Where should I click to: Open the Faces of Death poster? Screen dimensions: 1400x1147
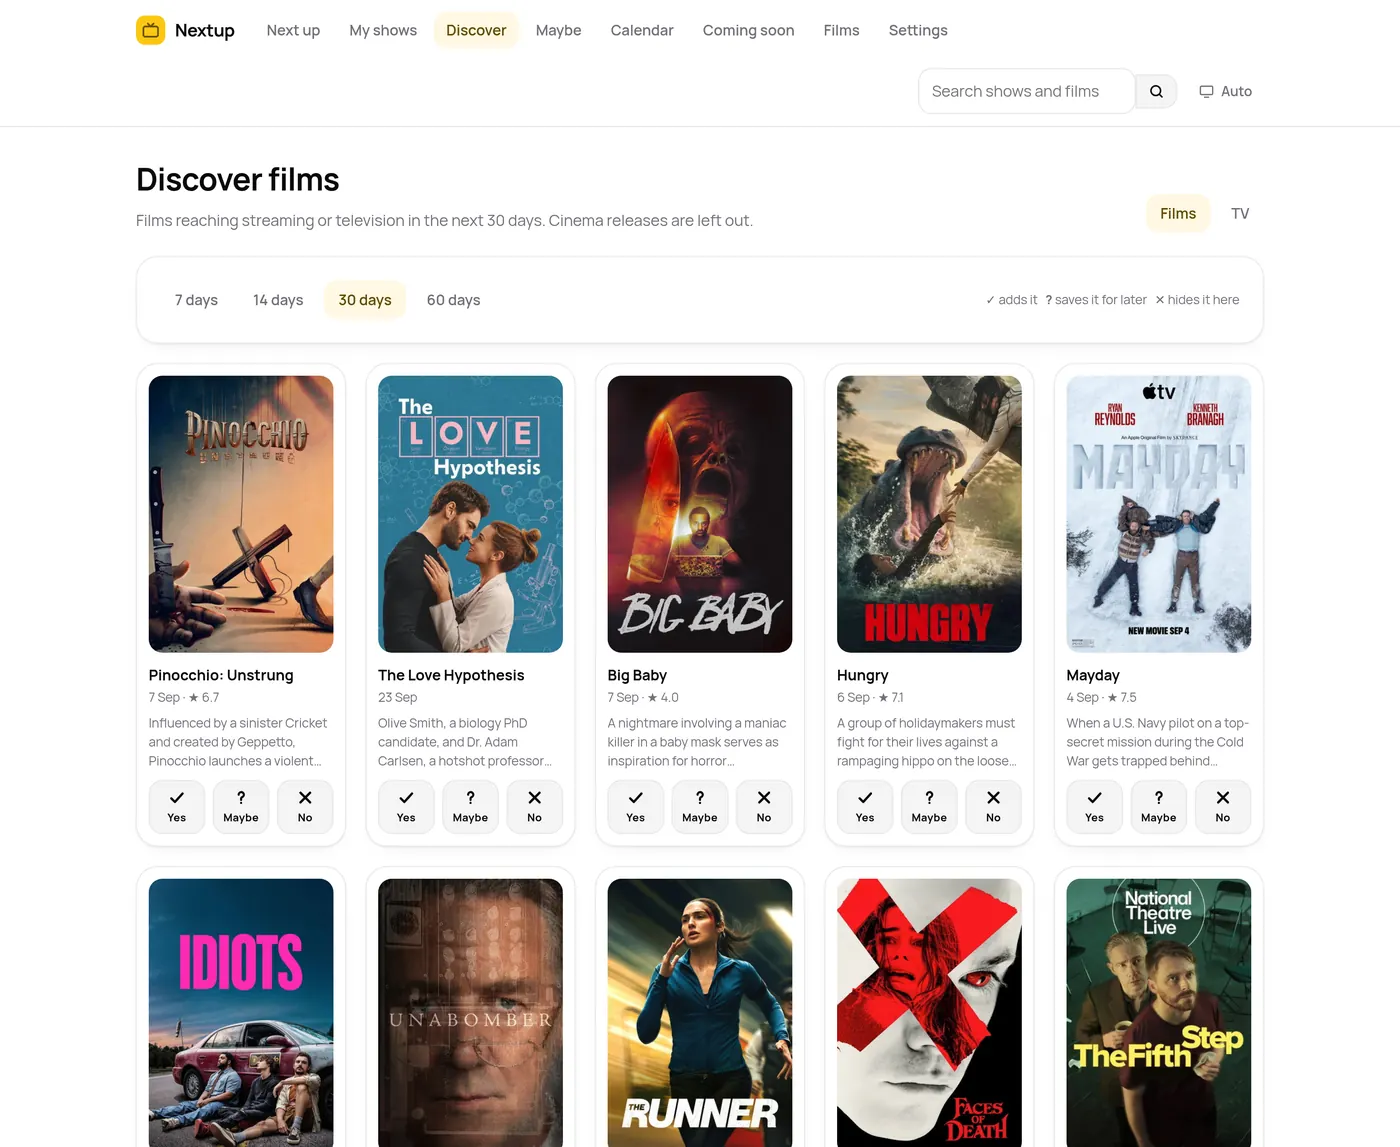[929, 1013]
